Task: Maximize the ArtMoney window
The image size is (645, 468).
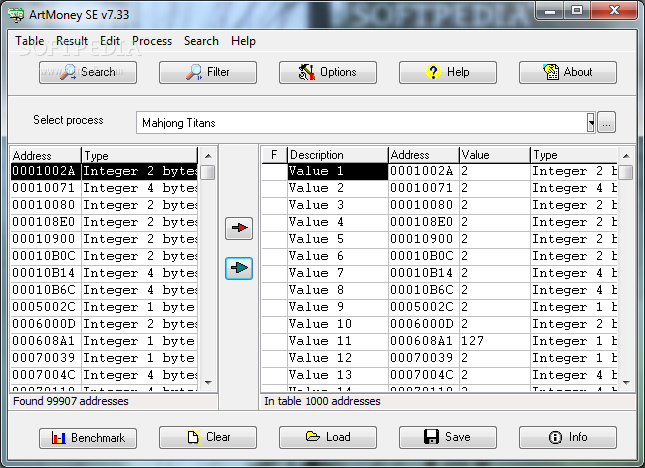Action: click(x=577, y=11)
